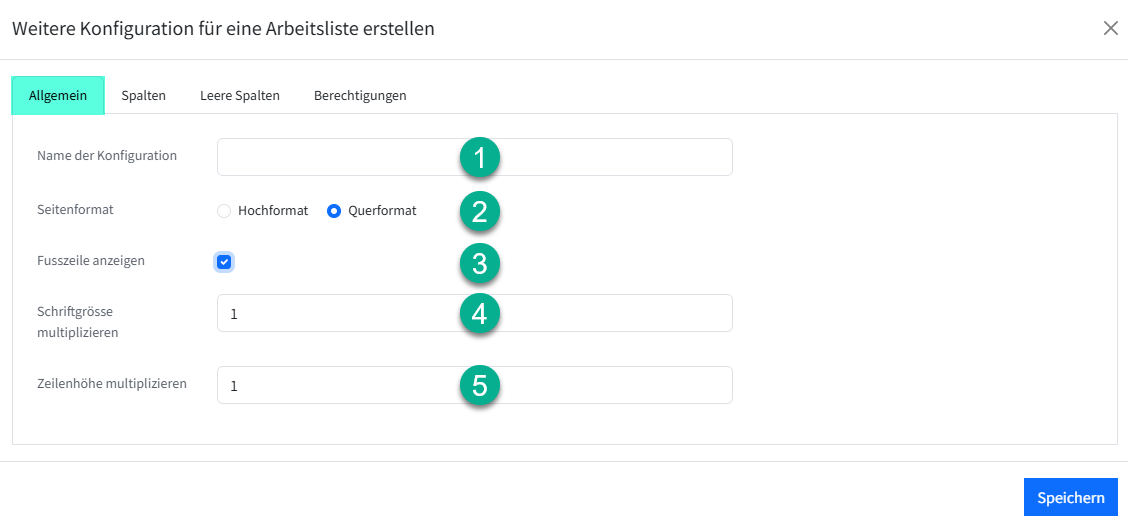The image size is (1128, 526).
Task: Open the Leere Spalten tab
Action: click(239, 96)
